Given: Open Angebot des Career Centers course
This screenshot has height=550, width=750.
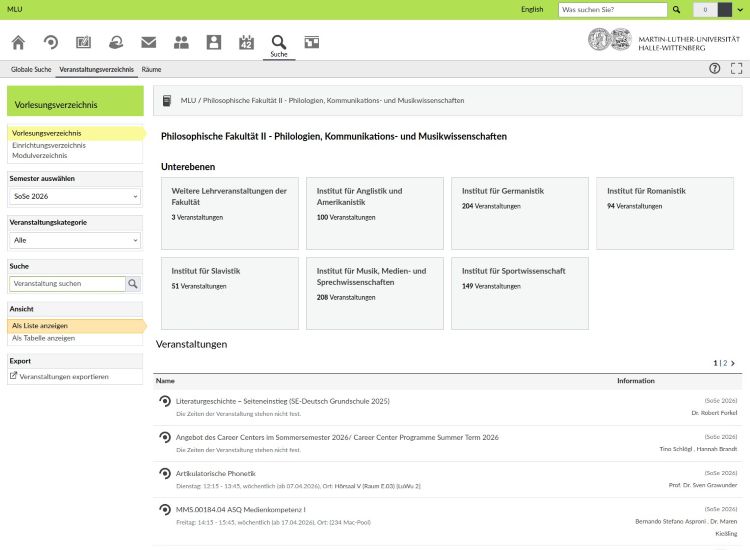Looking at the screenshot, I should (x=337, y=438).
